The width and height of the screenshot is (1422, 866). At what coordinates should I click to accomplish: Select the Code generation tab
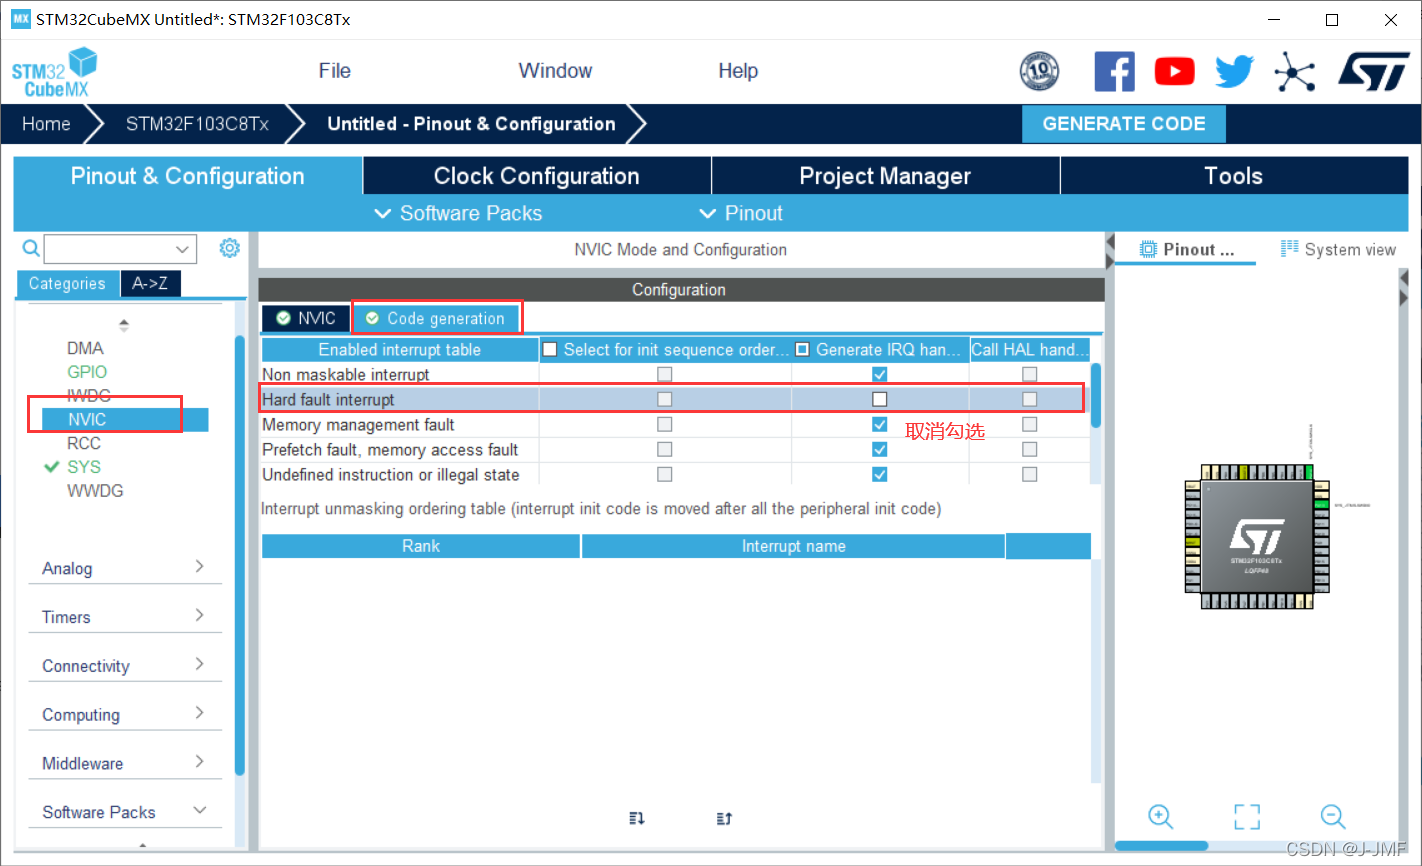pyautogui.click(x=436, y=318)
